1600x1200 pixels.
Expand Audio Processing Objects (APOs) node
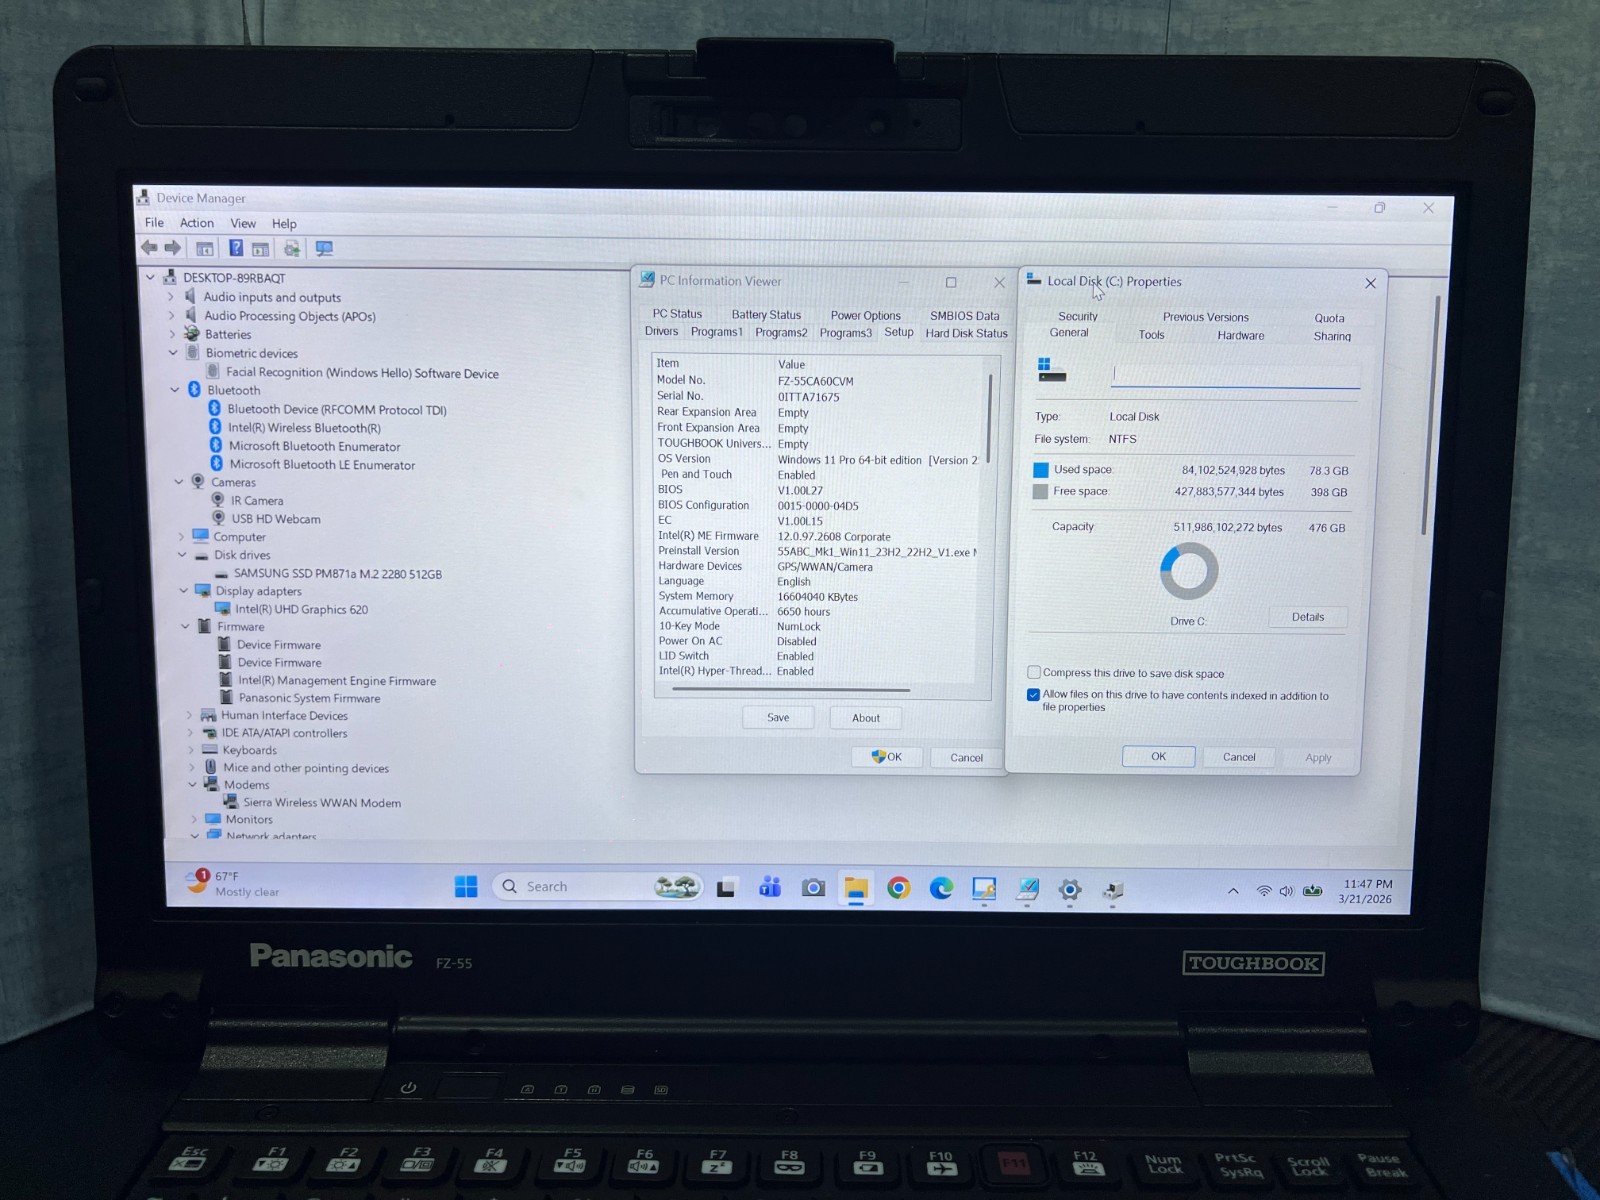(x=171, y=316)
